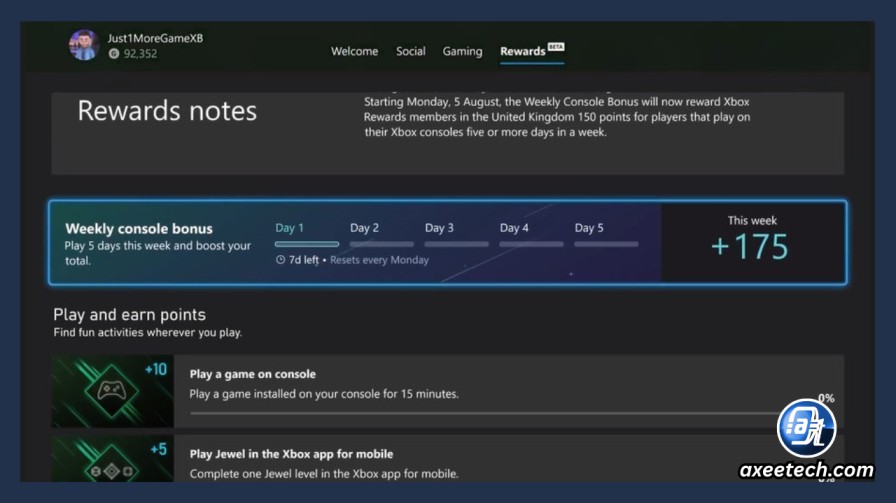Open Play Jewel in the Xbox app activity
The height and width of the screenshot is (503, 896).
(x=447, y=458)
